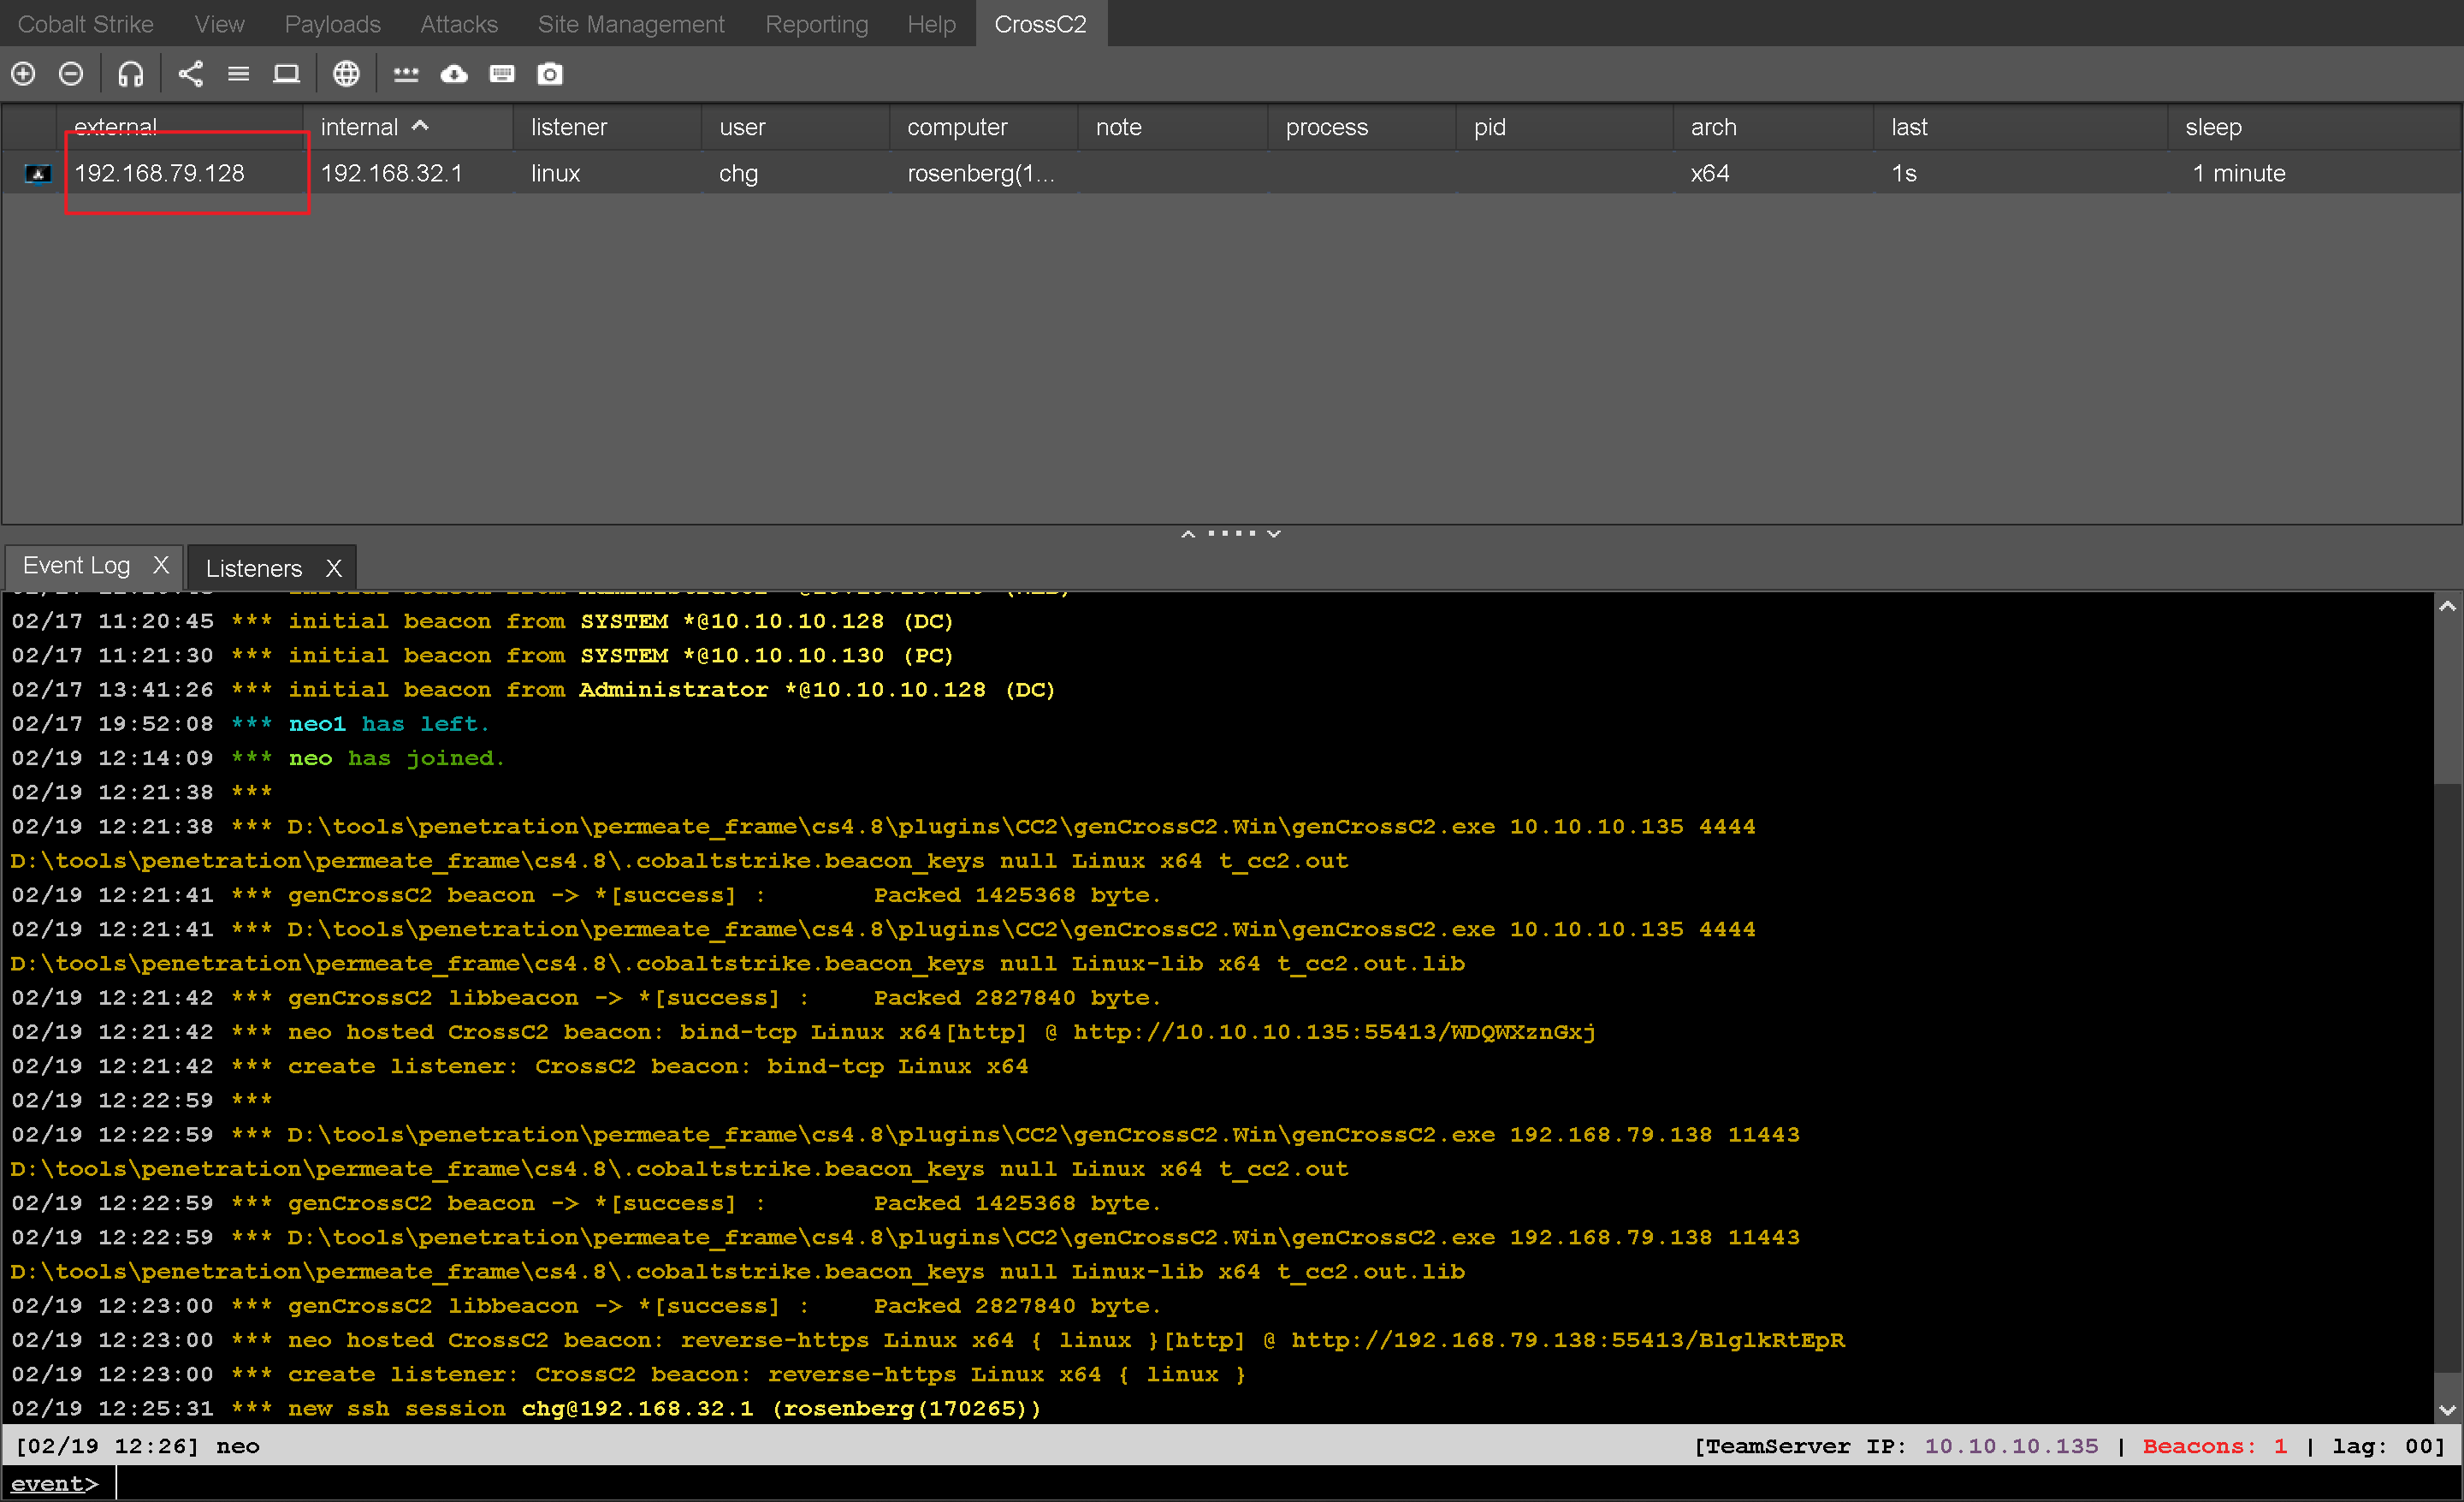This screenshot has width=2464, height=1502.
Task: Collapse top panel with divider up arrow
Action: (1188, 534)
